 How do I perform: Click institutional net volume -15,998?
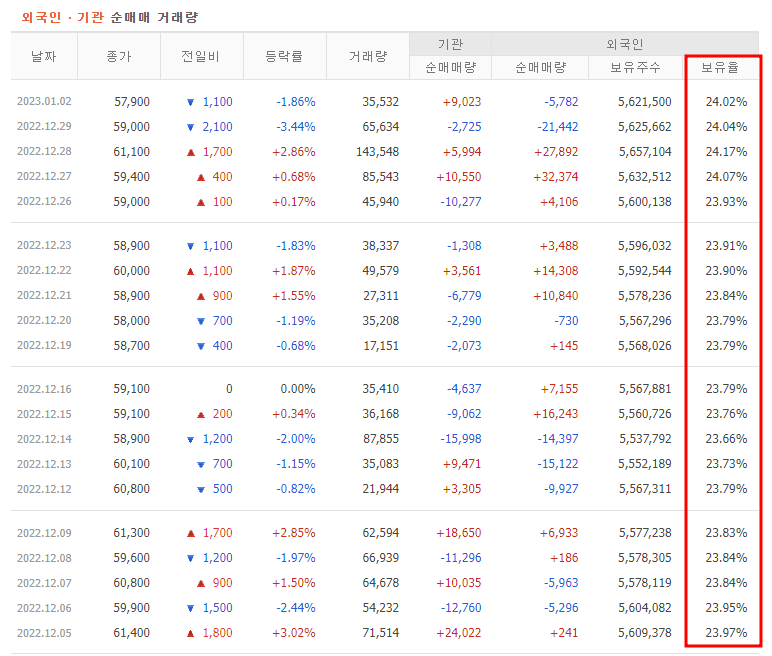[461, 439]
